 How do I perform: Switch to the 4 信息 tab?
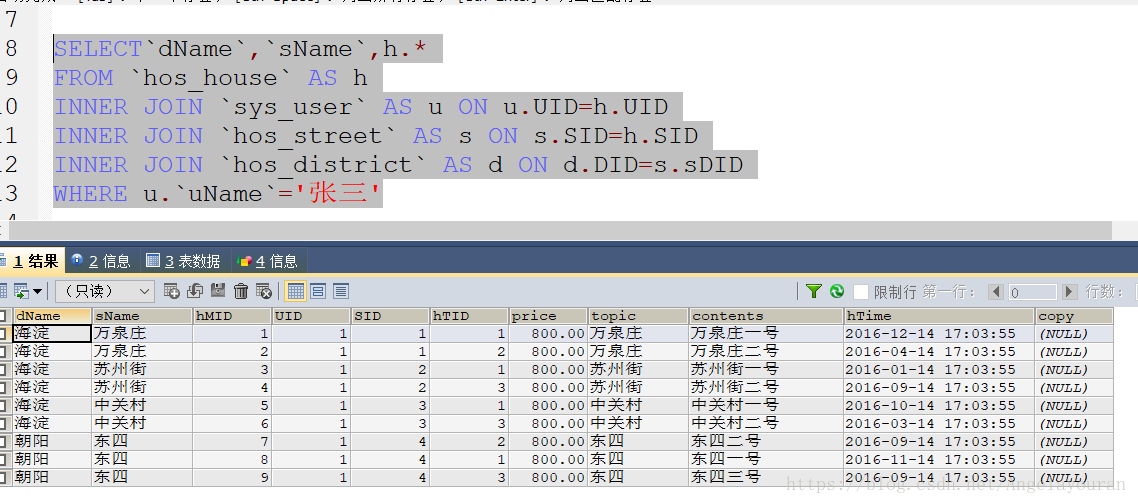268,261
